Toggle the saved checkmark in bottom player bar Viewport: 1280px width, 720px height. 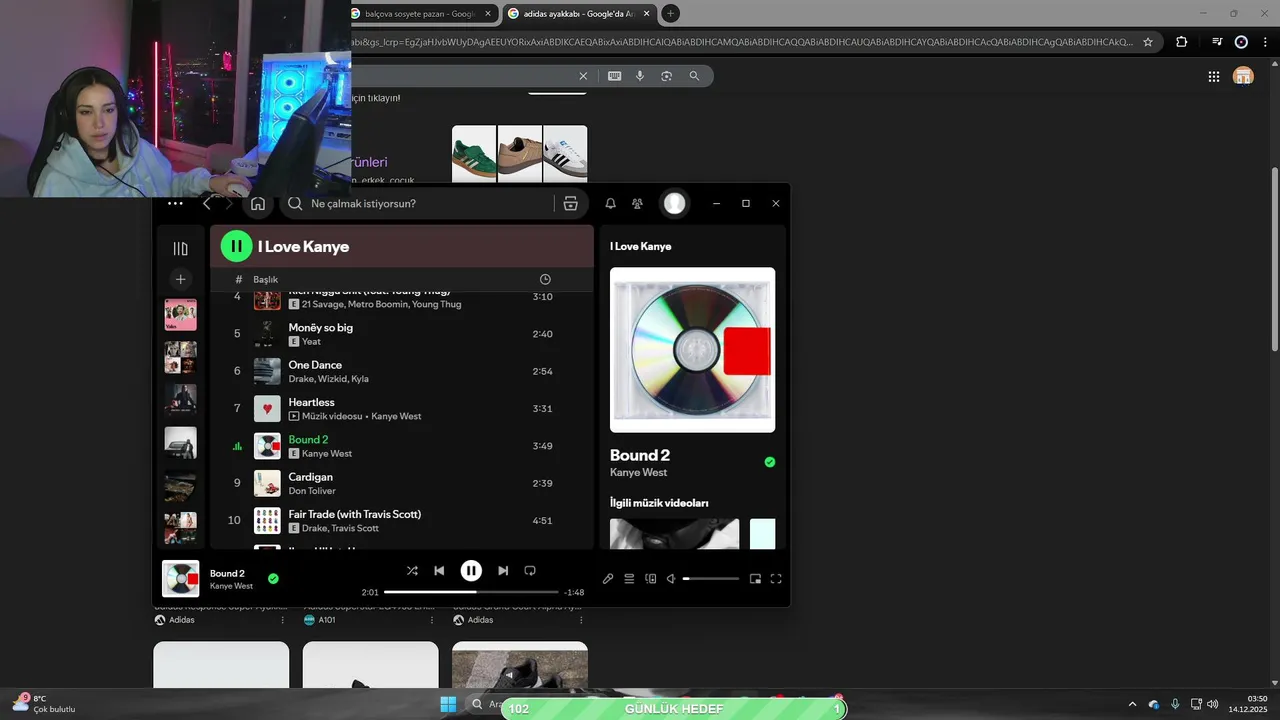click(273, 578)
